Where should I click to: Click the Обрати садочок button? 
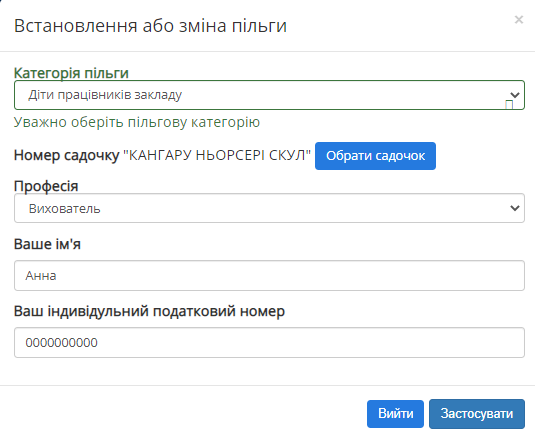click(375, 156)
